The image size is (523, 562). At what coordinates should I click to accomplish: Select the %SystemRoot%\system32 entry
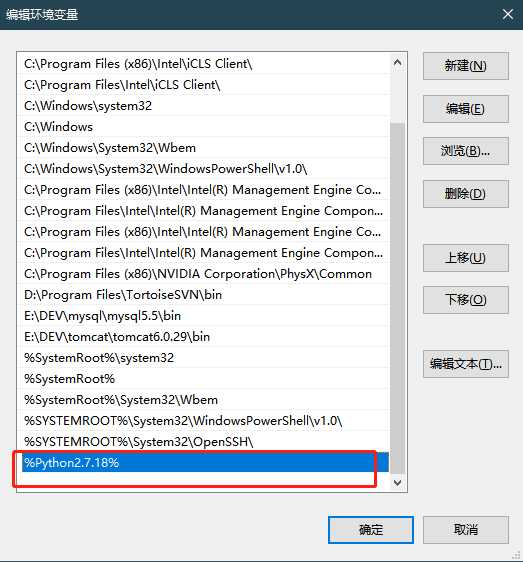[205, 358]
